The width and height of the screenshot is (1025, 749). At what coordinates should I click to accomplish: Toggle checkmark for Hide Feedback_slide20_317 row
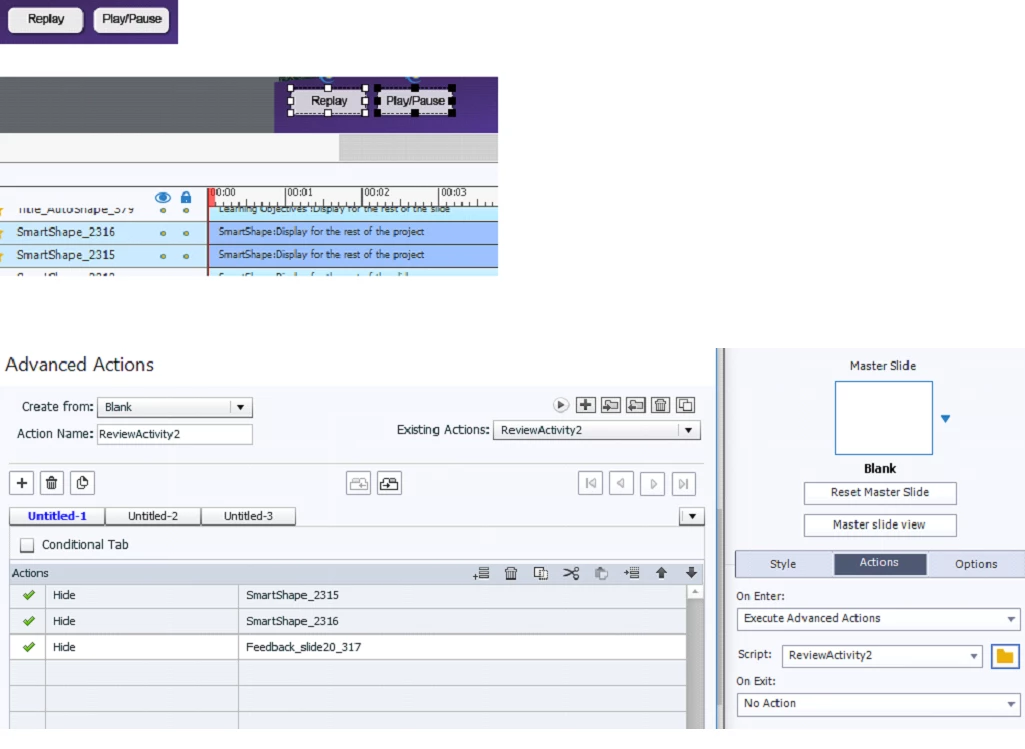coord(28,647)
